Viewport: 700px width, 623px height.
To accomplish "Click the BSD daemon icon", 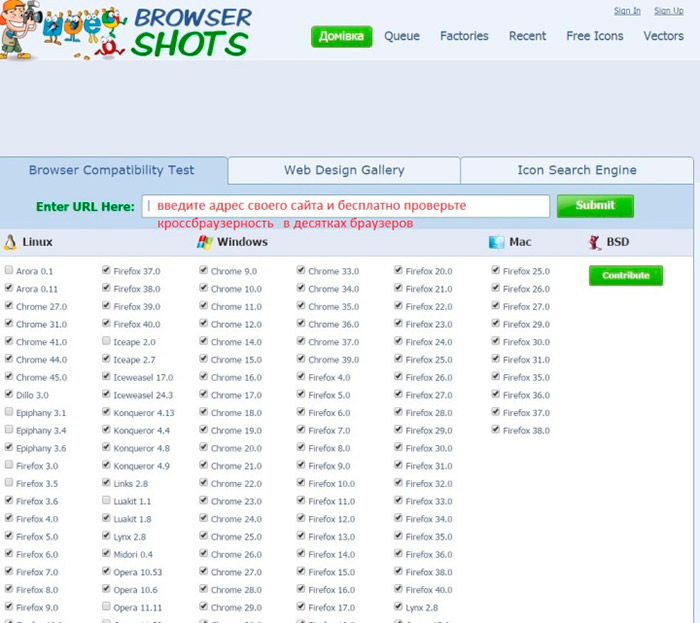I will point(595,242).
